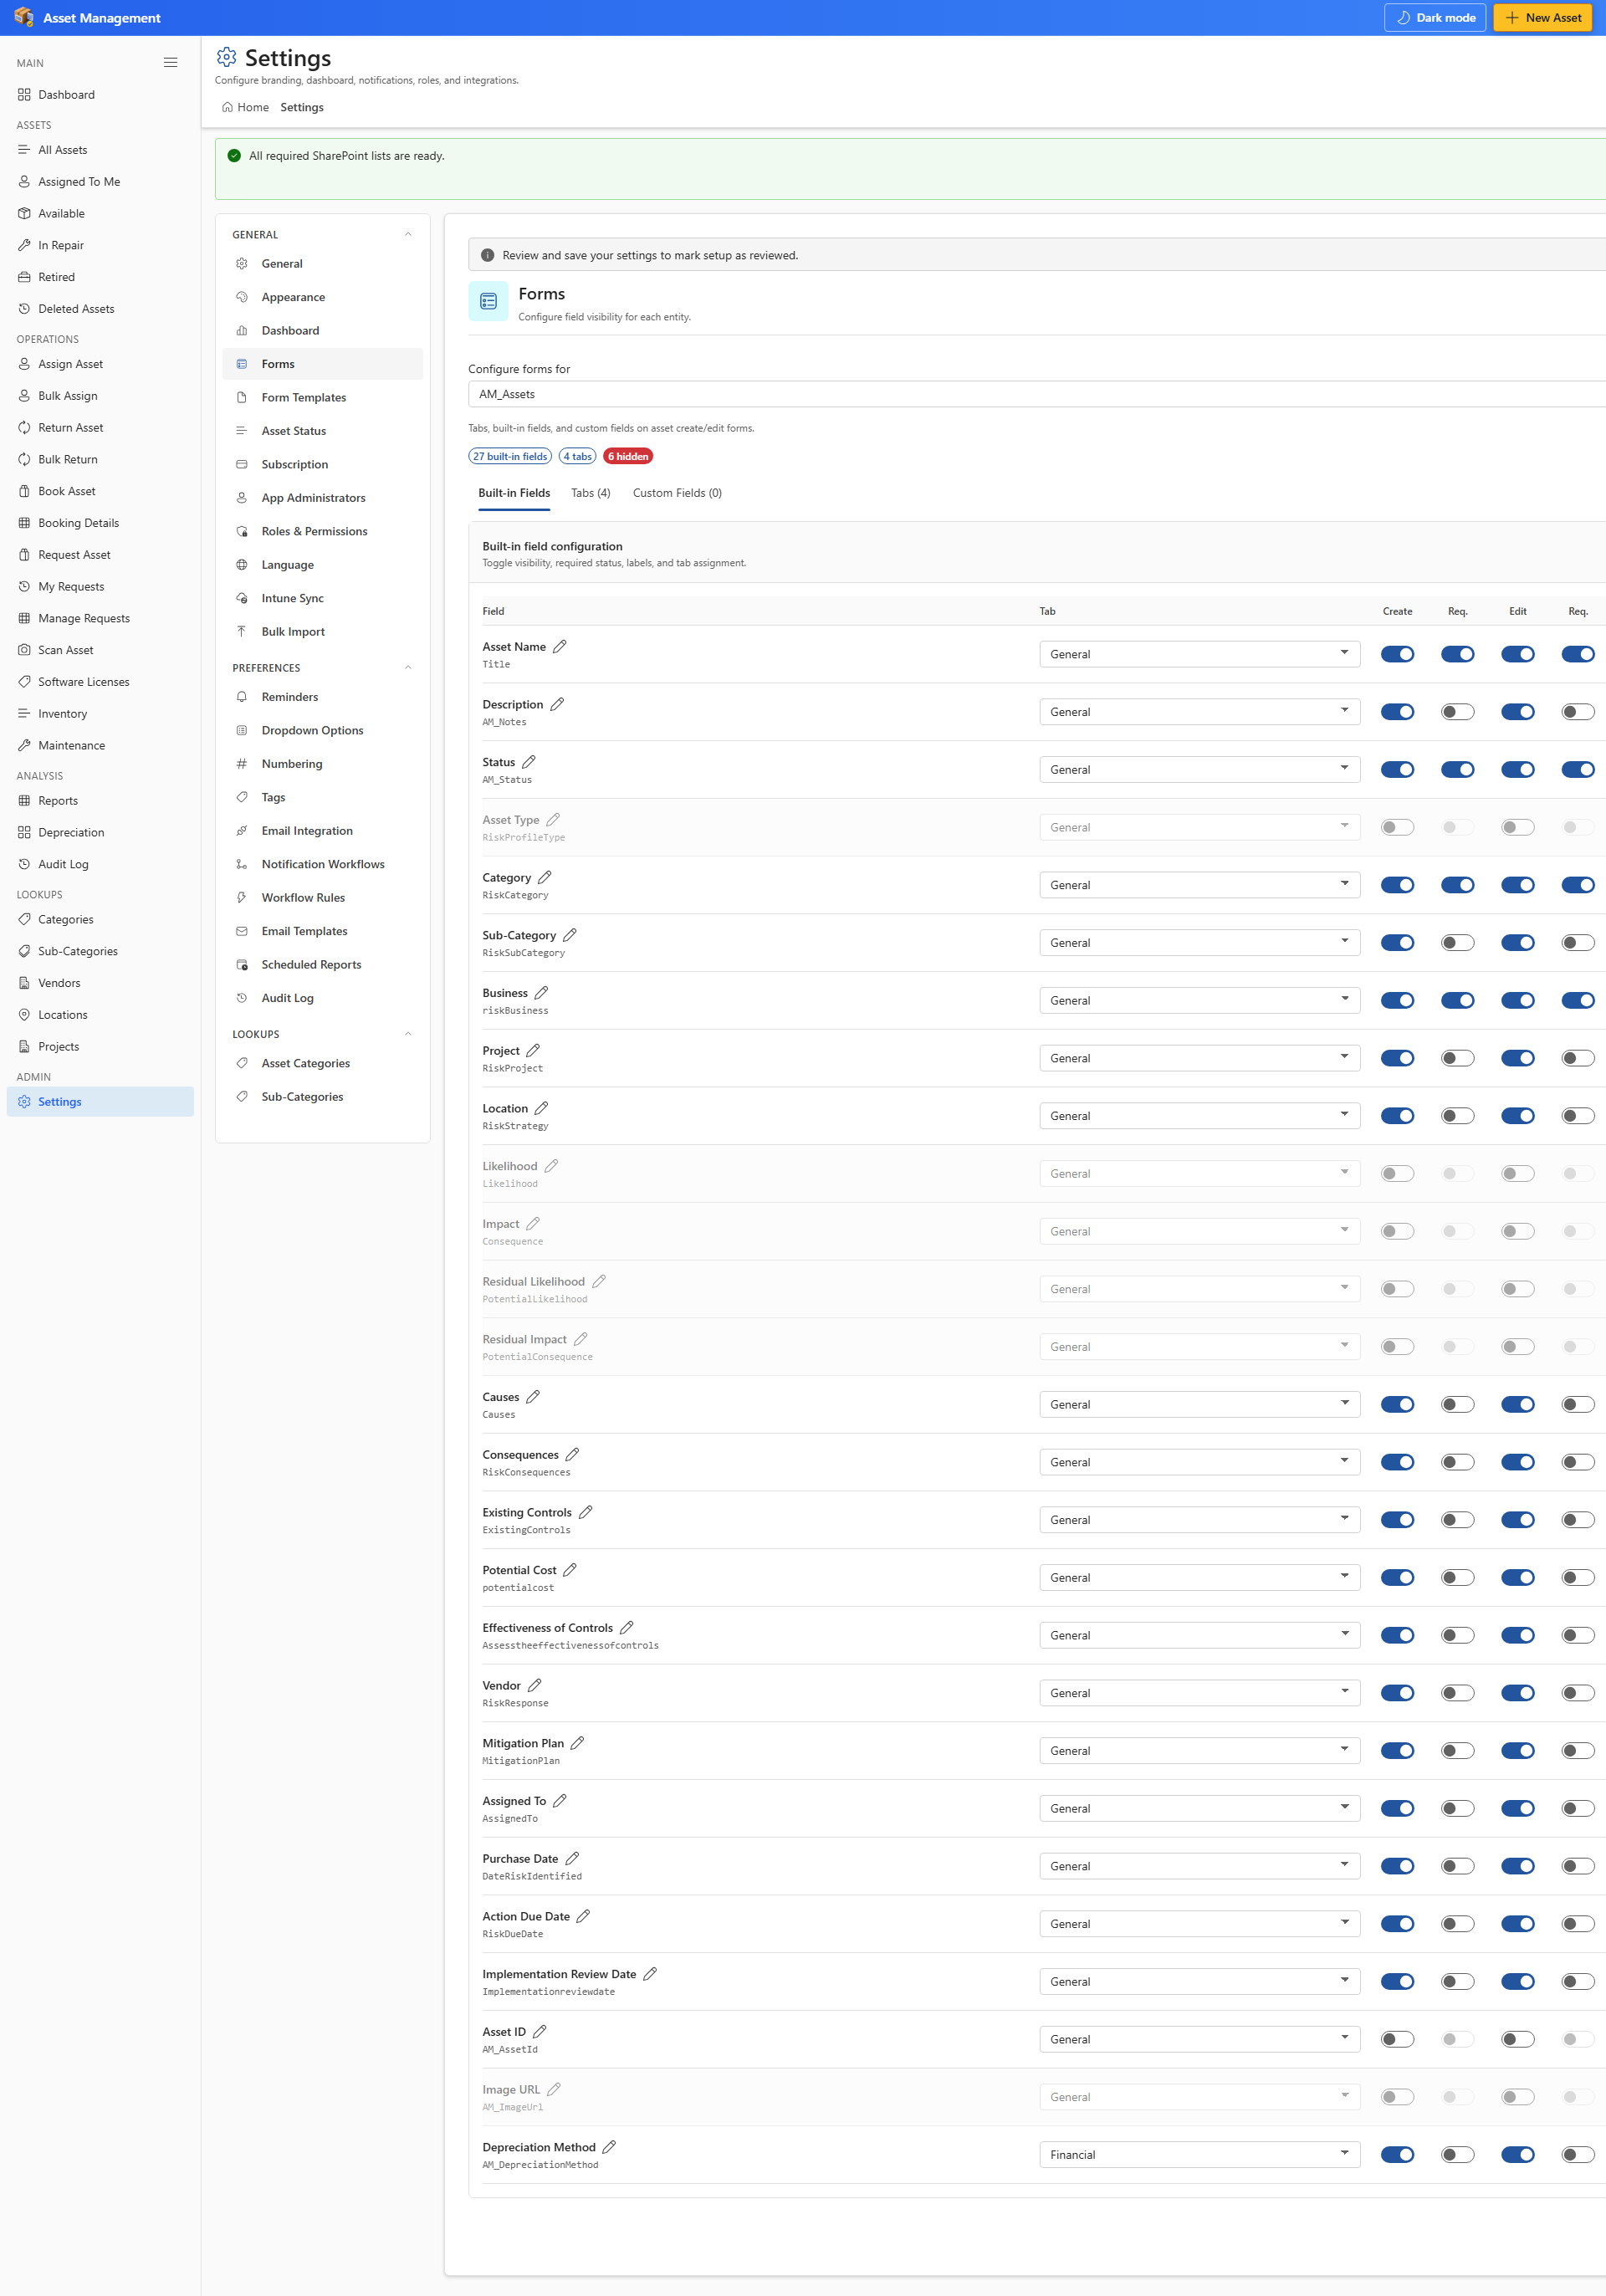Click pencil icon next to Project
1606x2296 pixels.
533,1050
